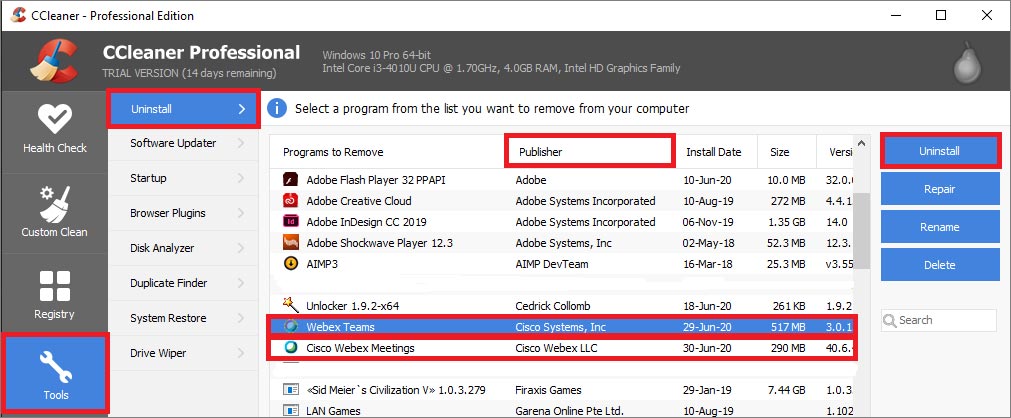Click the pear icon in header

[x=967, y=62]
